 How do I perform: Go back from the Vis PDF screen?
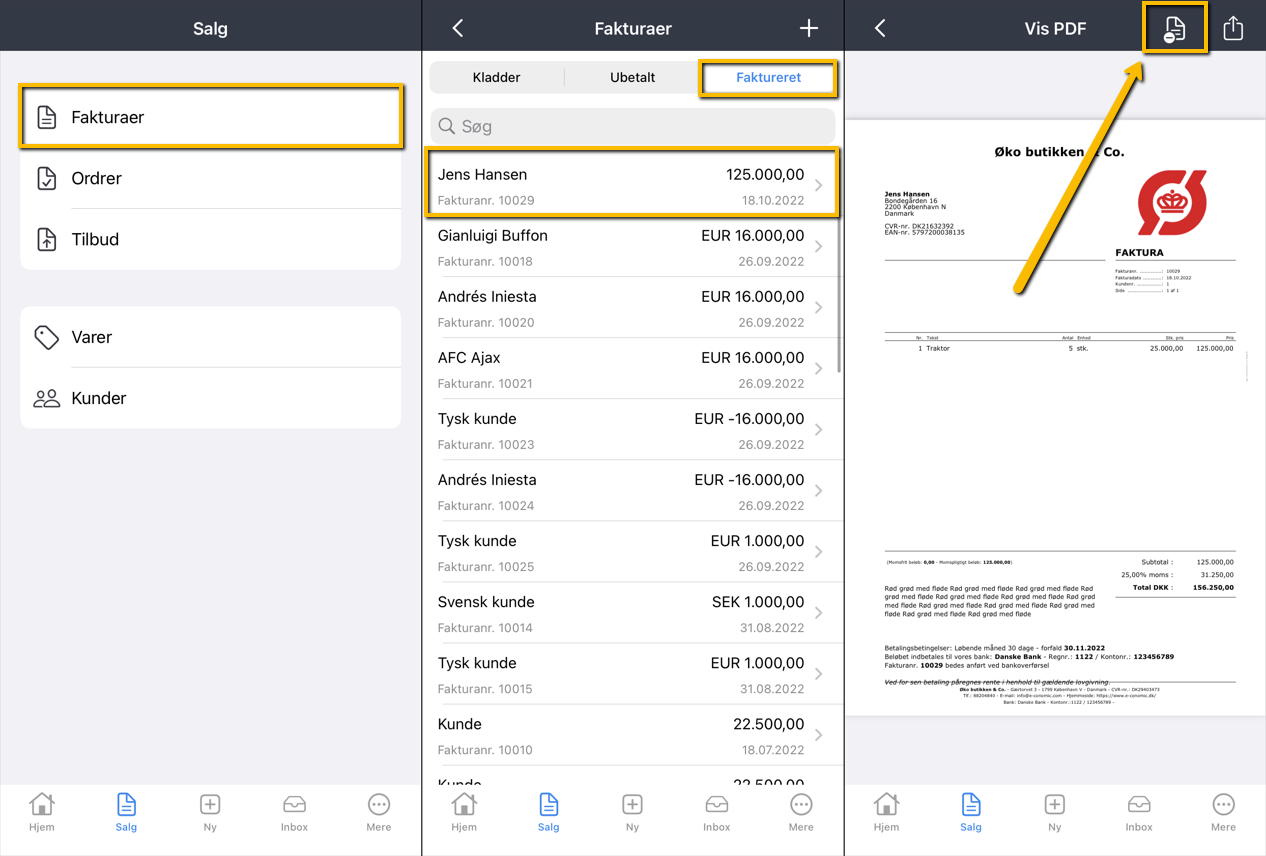pos(880,29)
